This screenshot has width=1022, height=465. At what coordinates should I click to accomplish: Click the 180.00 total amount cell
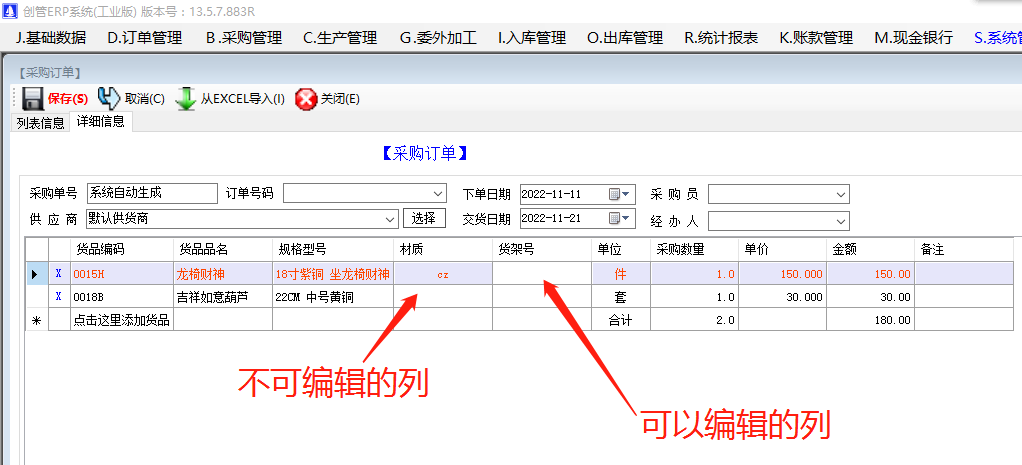tap(870, 320)
